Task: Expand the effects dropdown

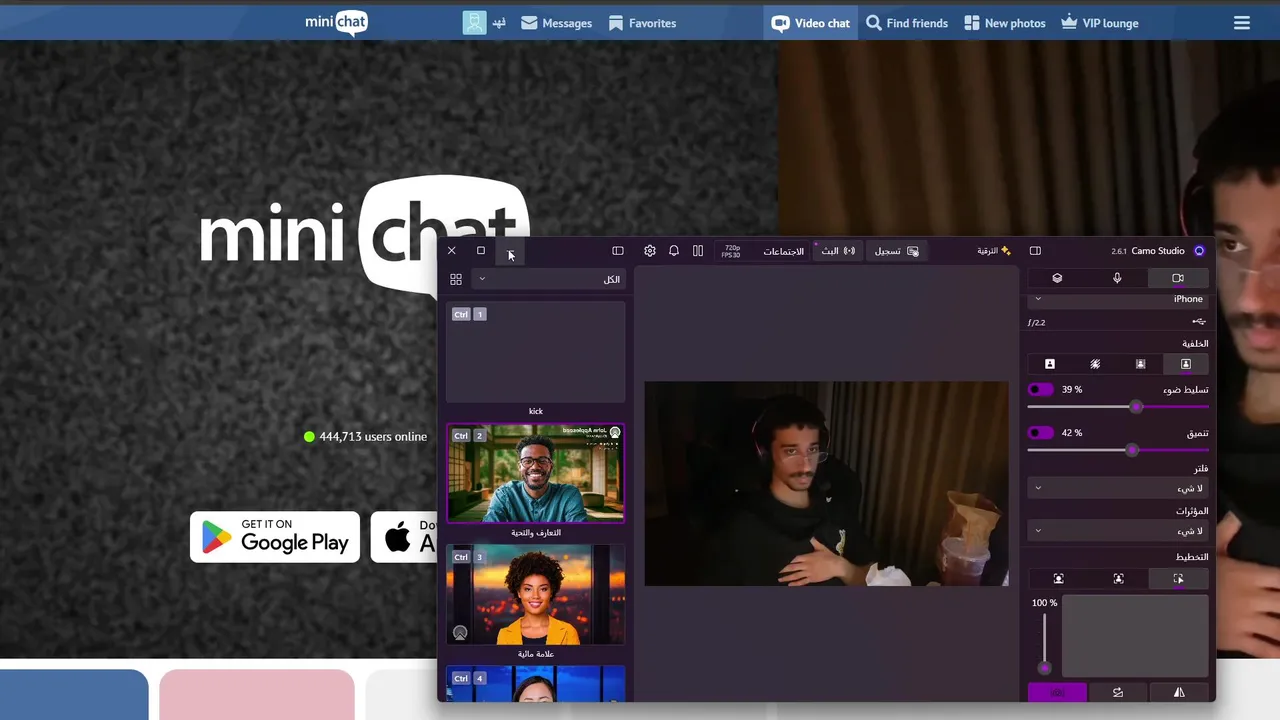Action: [1118, 531]
